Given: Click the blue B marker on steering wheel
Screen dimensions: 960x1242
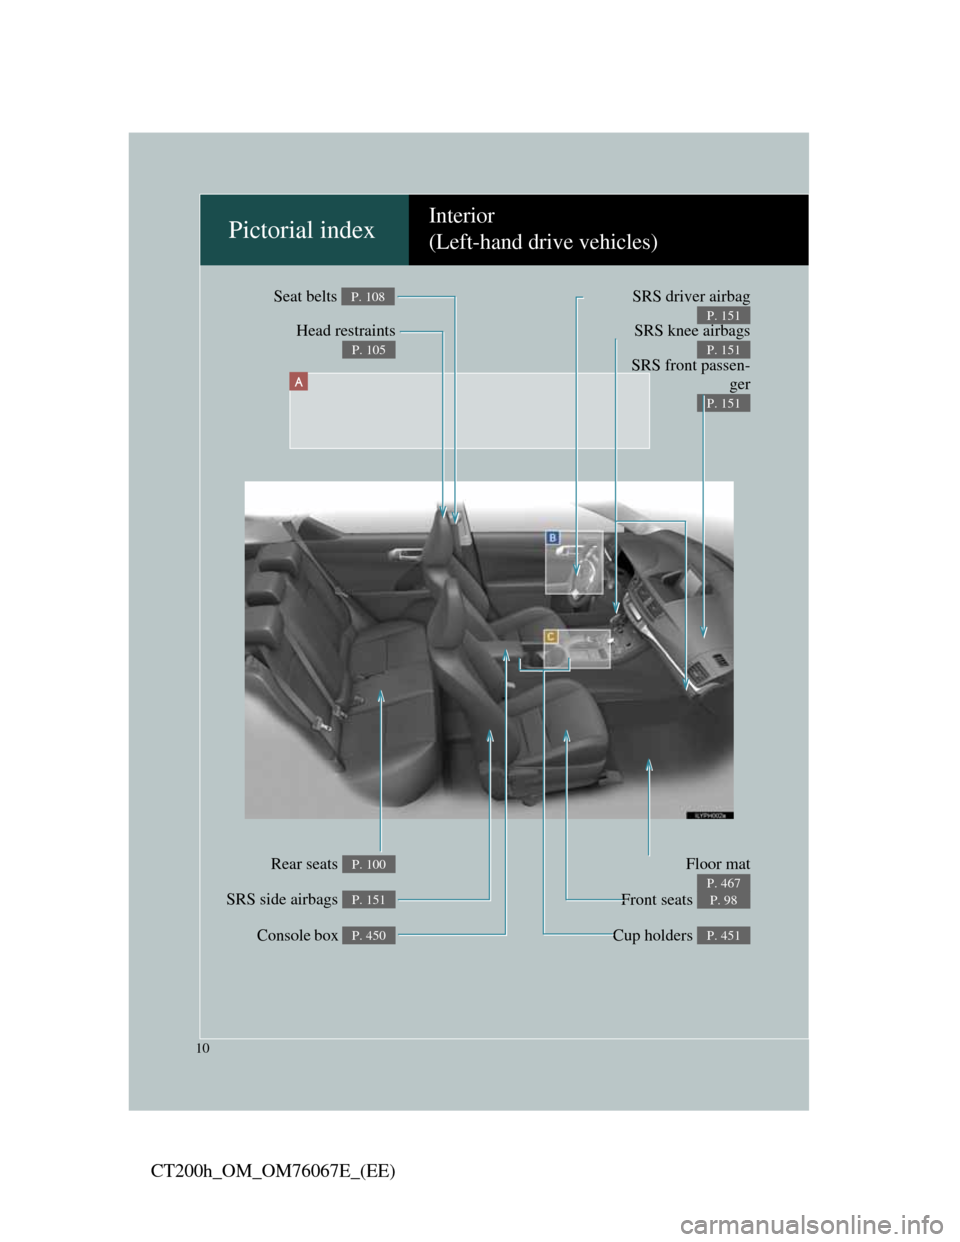Looking at the screenshot, I should point(552,538).
